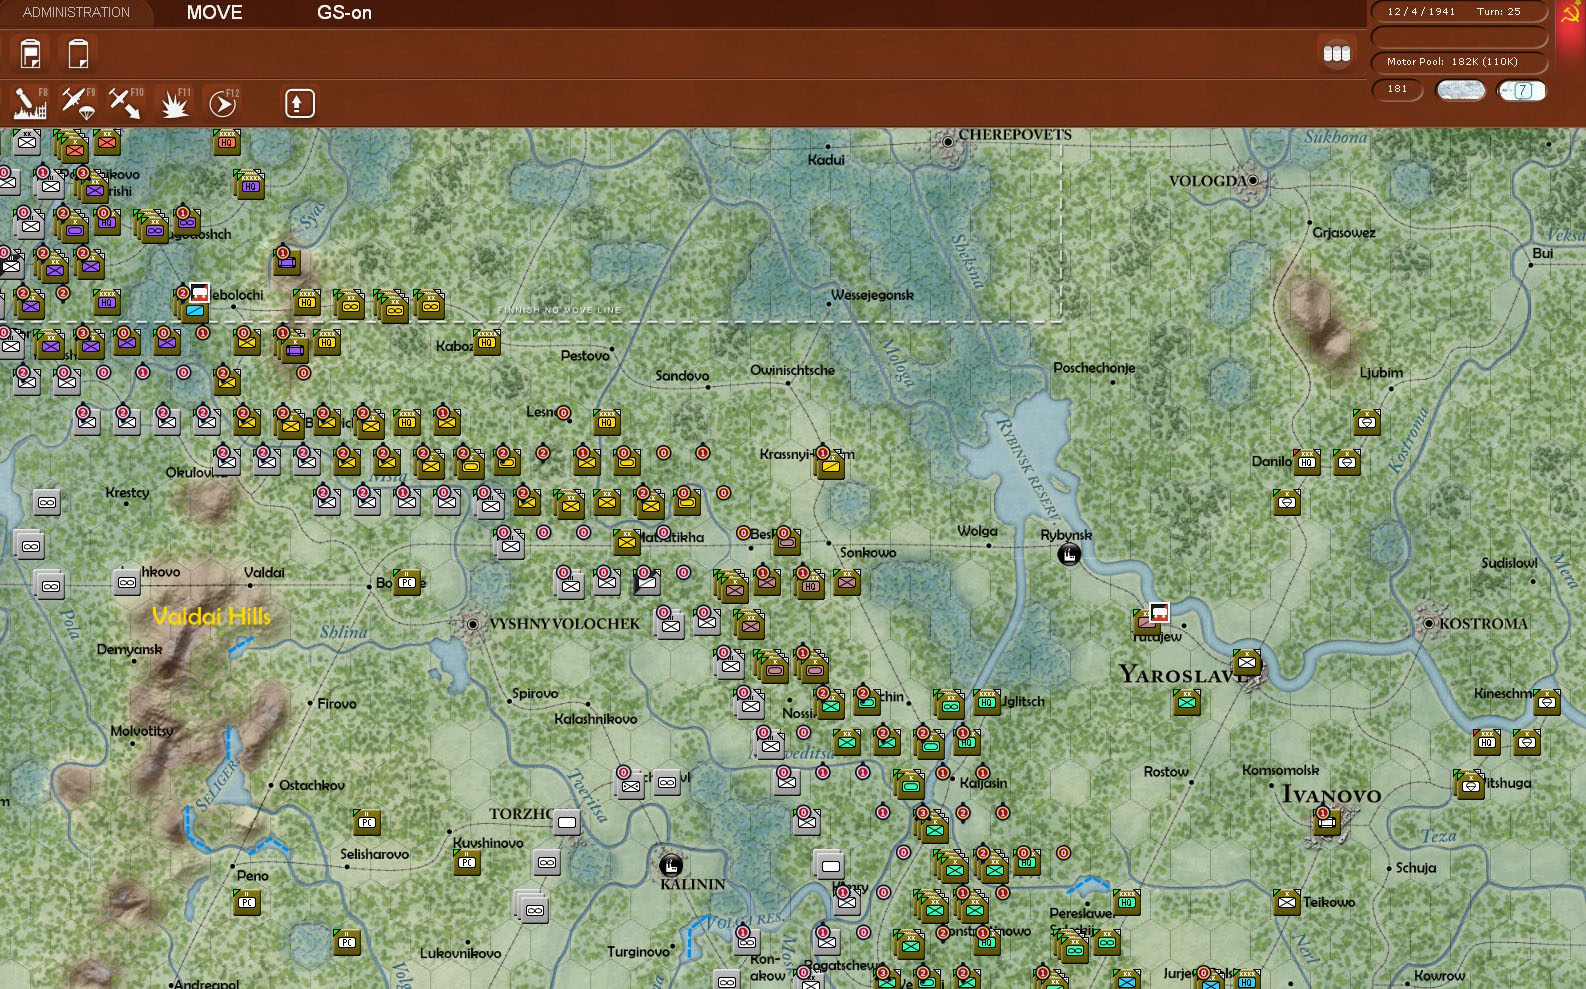Click the Valdai Hills map label
The width and height of the screenshot is (1586, 989).
tap(211, 617)
